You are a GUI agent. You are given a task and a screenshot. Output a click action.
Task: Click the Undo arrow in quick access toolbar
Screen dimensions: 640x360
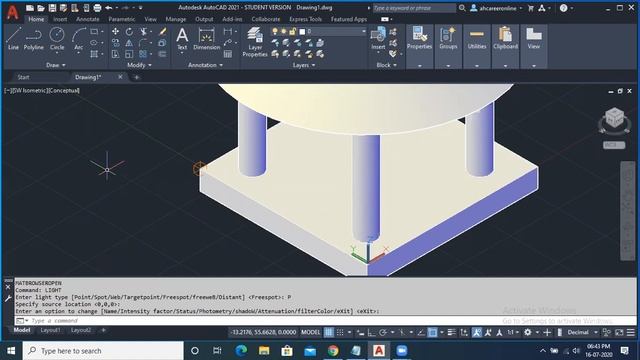[109, 8]
